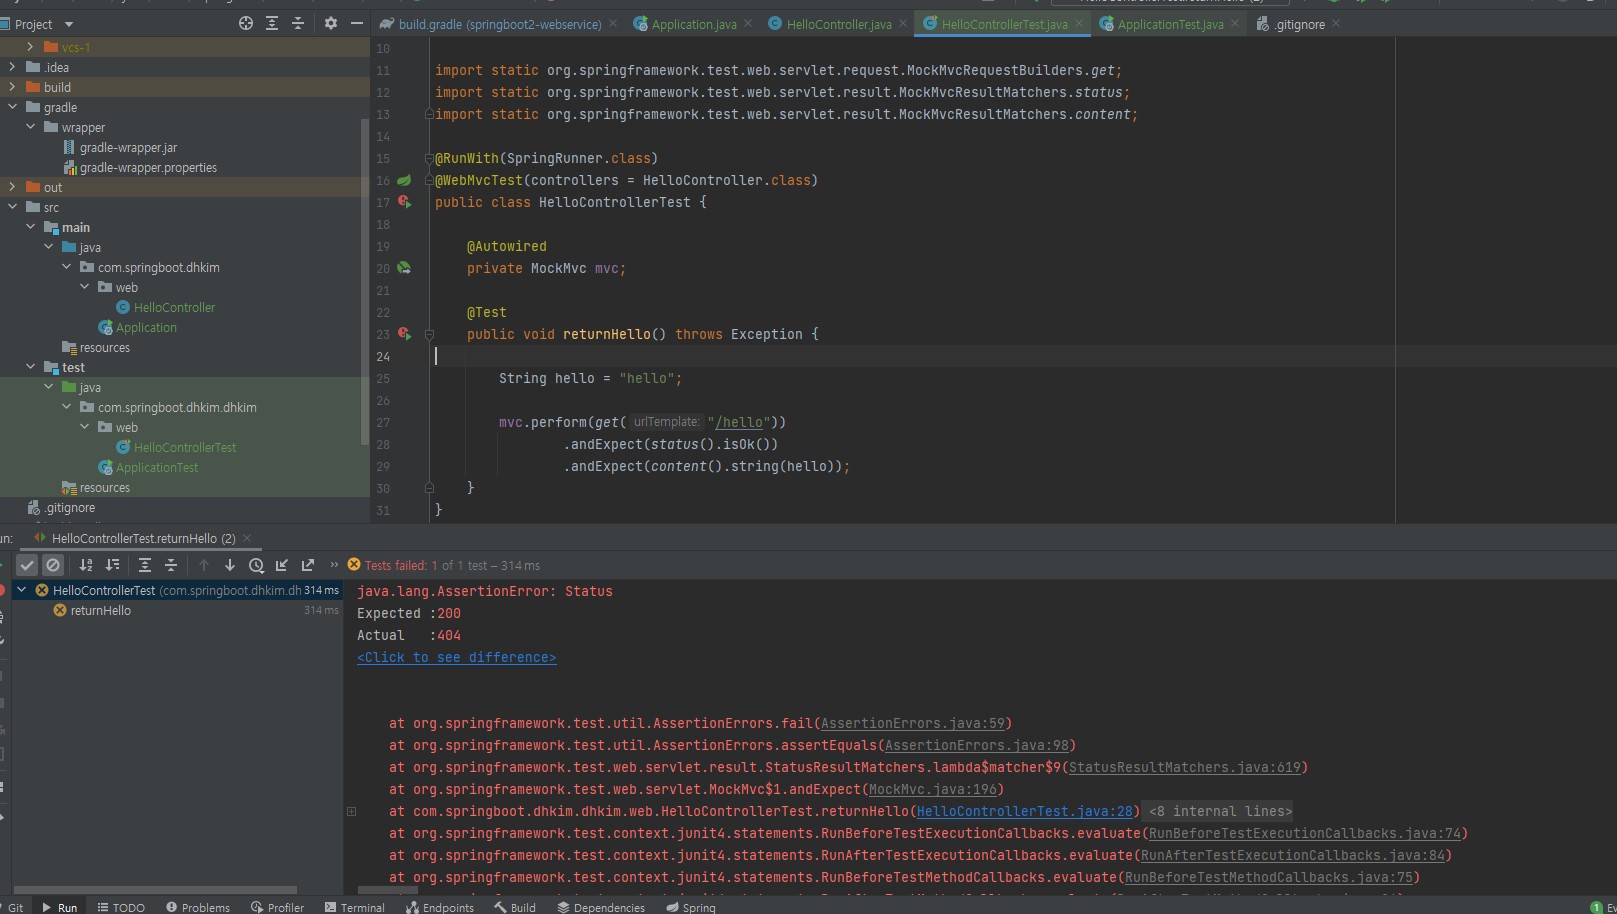The image size is (1617, 914).
Task: Collapse the src folder
Action: click(x=12, y=207)
